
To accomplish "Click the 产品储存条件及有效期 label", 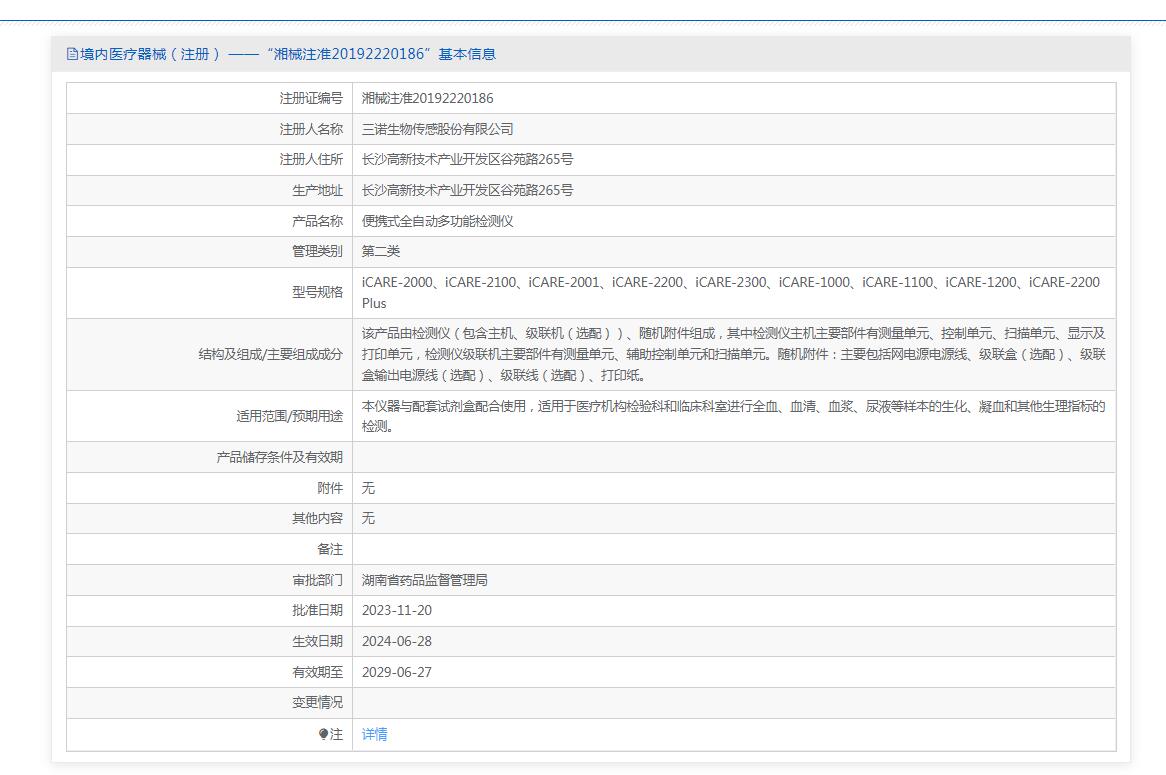I will tap(279, 457).
